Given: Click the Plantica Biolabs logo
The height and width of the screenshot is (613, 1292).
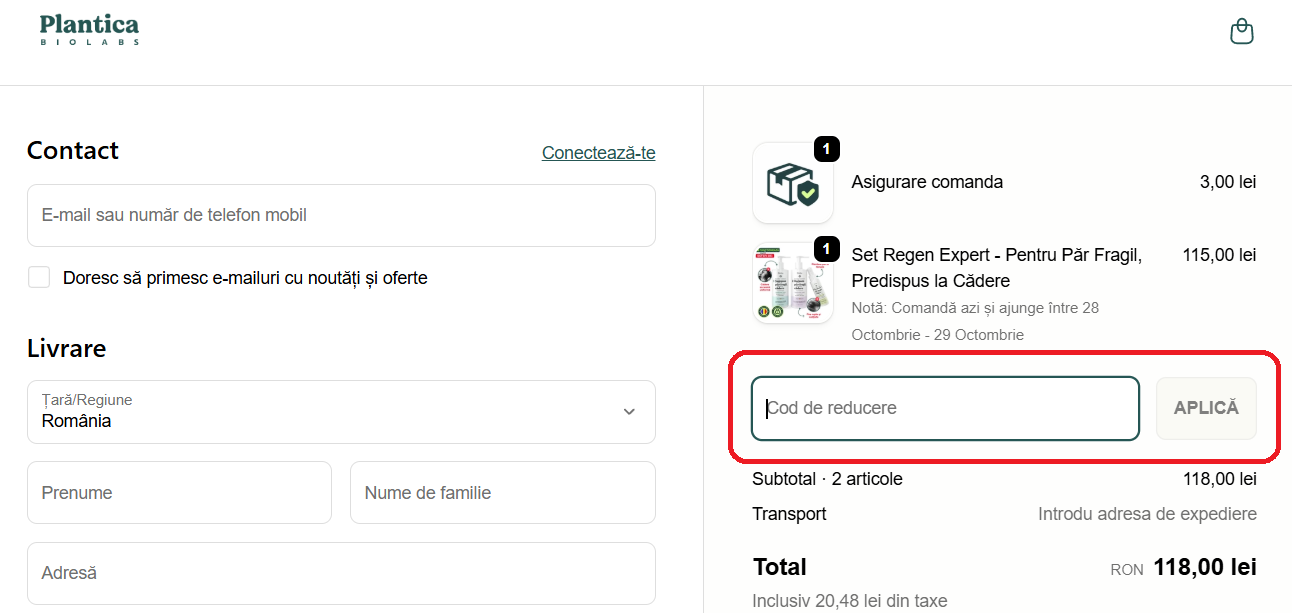Looking at the screenshot, I should coord(89,29).
